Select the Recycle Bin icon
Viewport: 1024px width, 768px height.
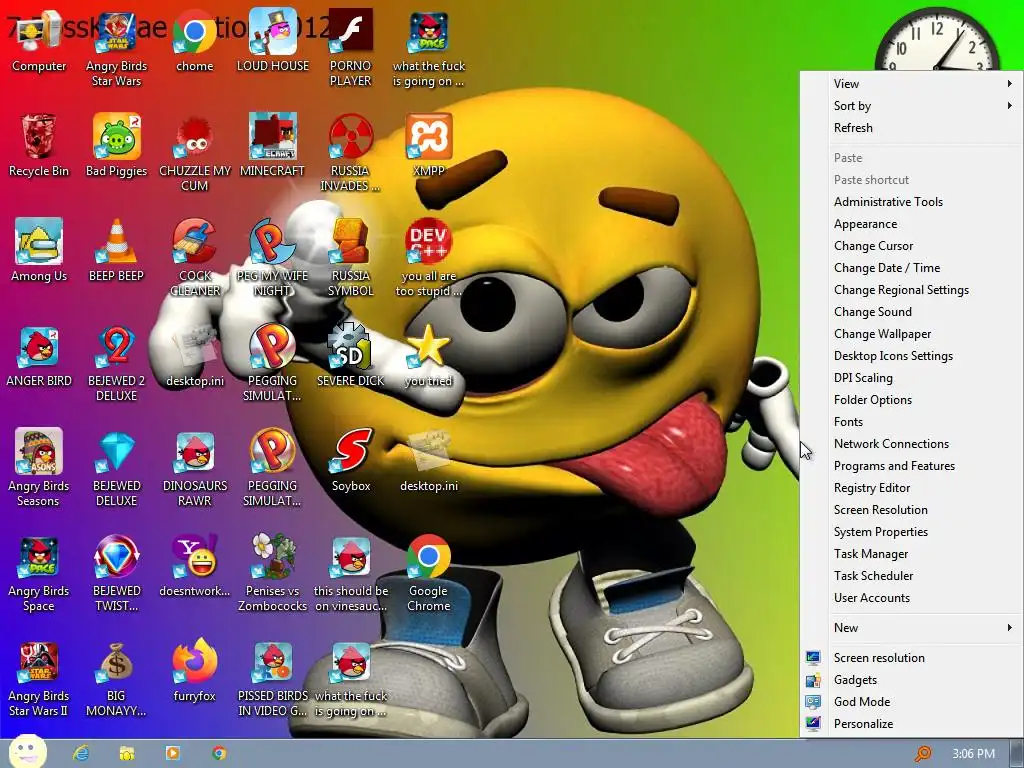pos(39,146)
